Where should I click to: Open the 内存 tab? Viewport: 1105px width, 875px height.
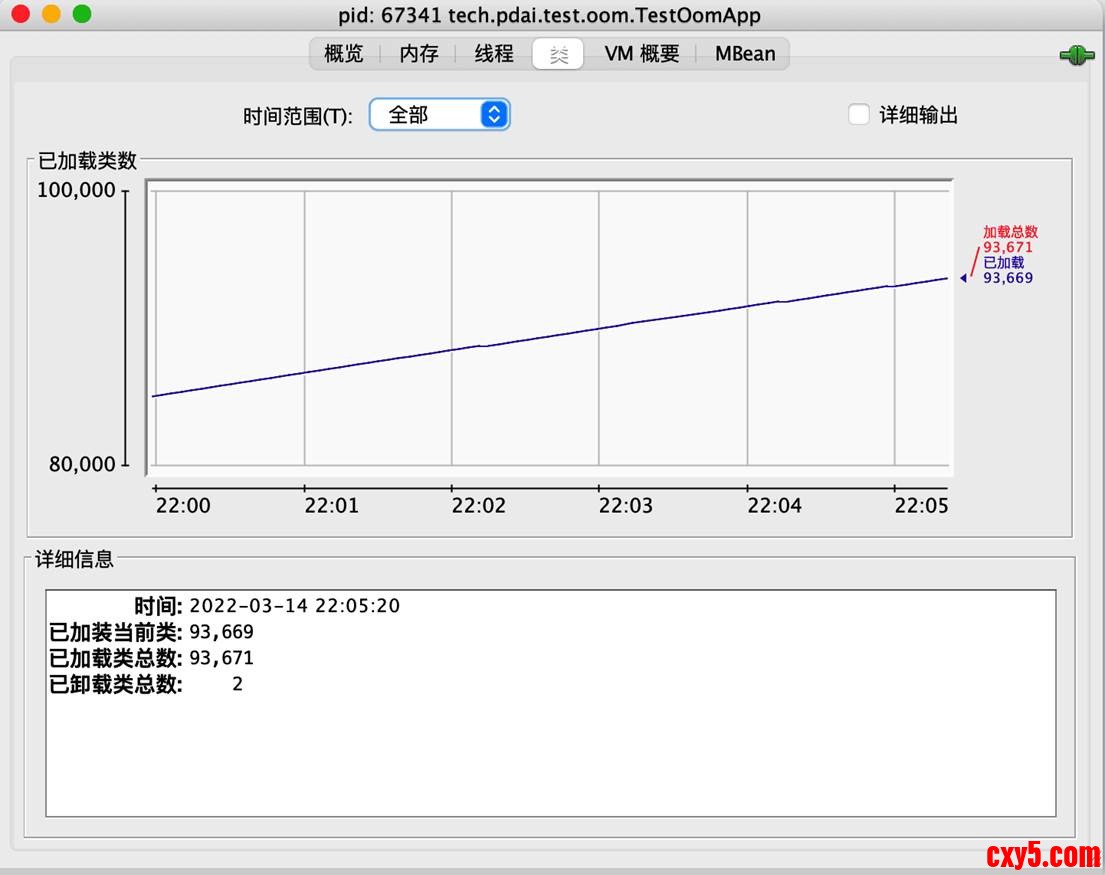point(419,54)
